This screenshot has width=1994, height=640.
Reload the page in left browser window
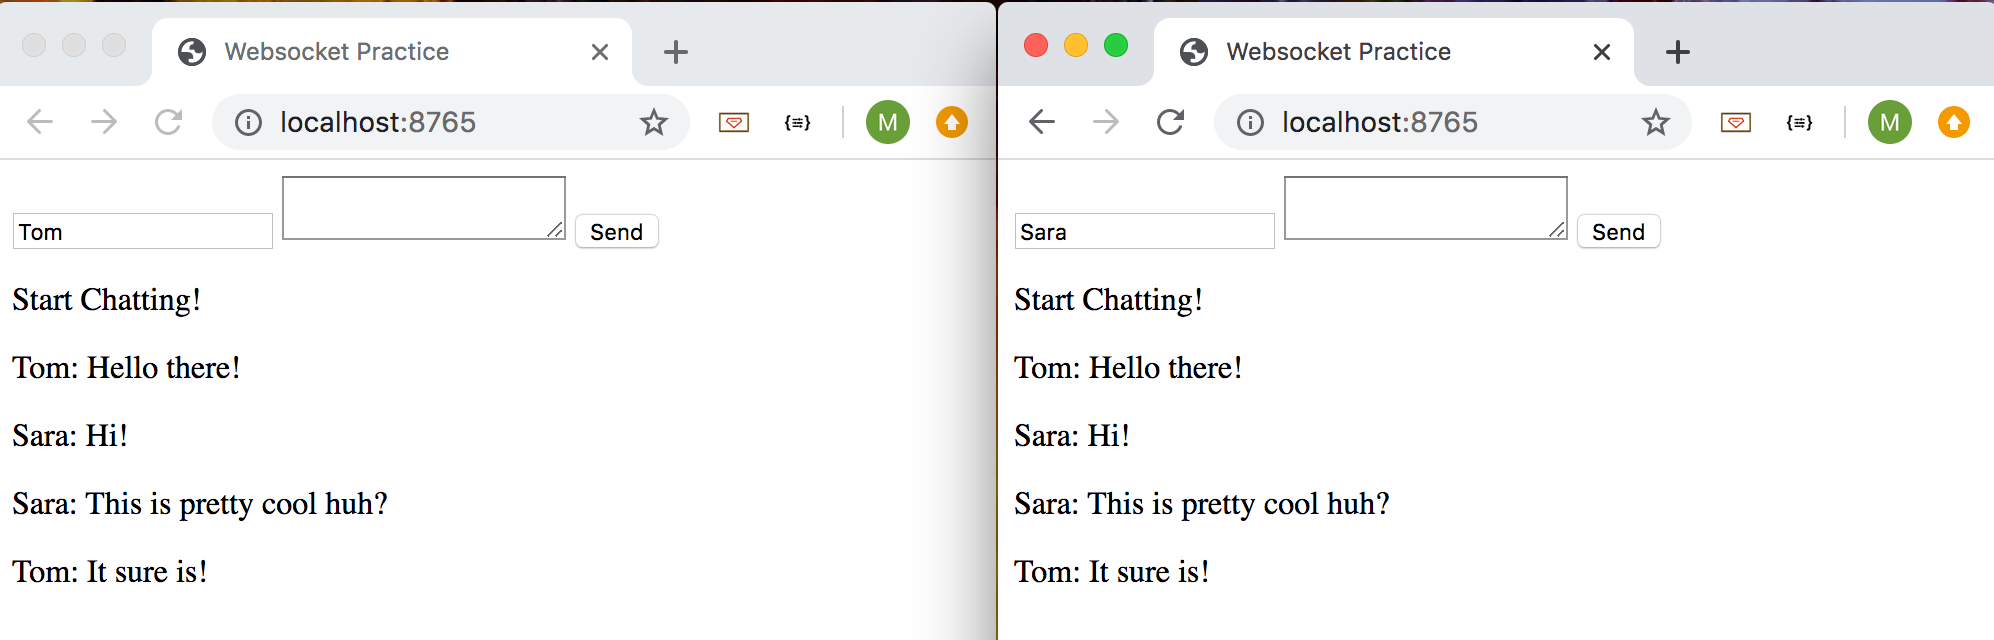point(168,122)
